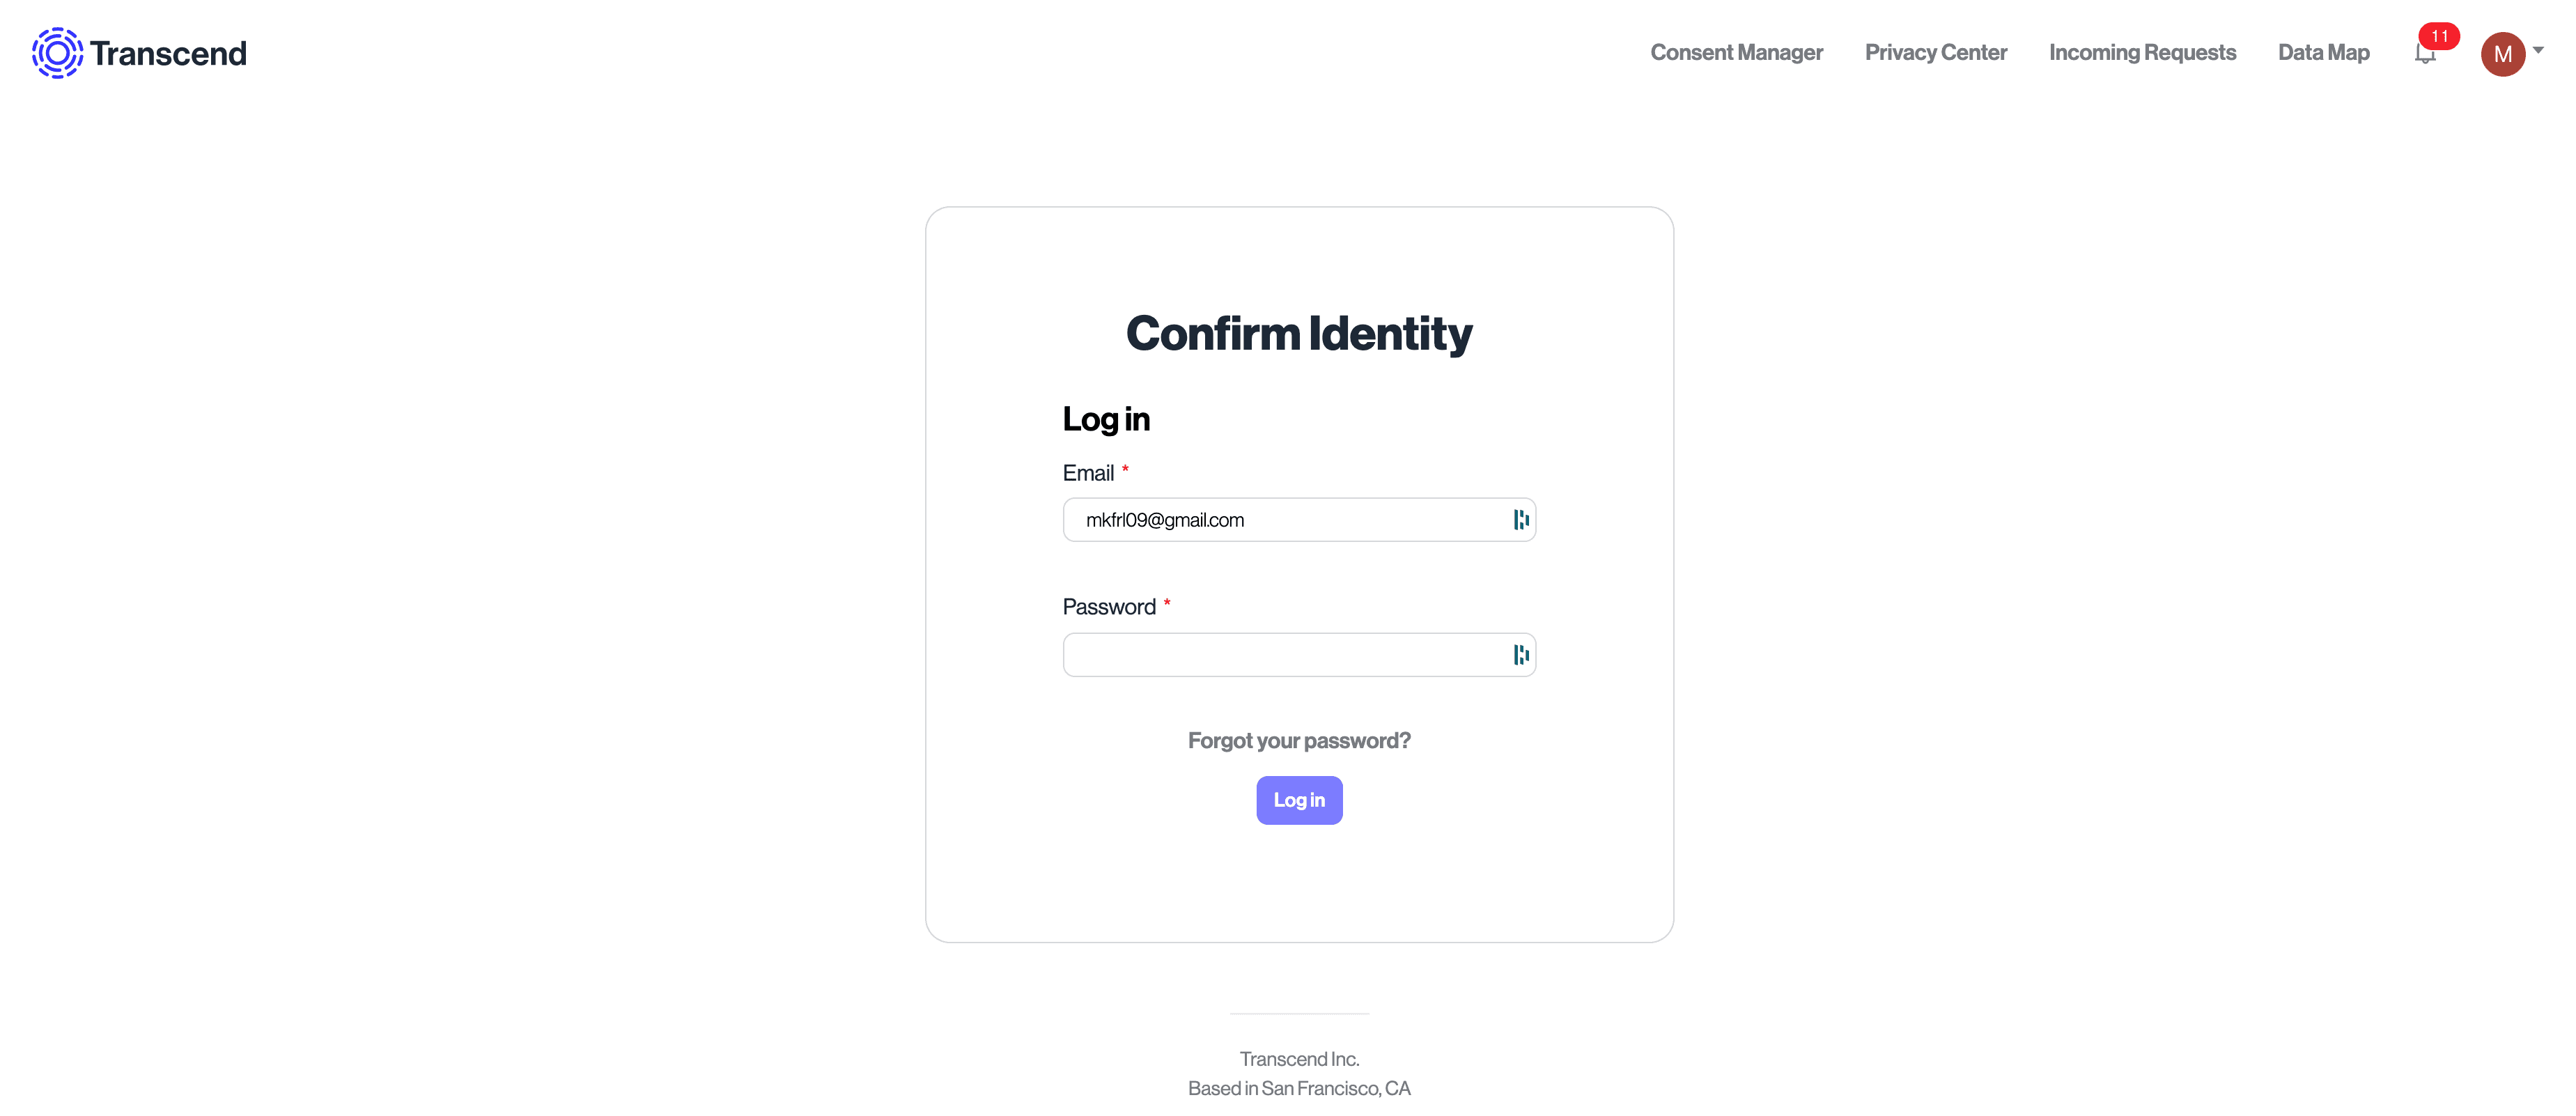This screenshot has height=1116, width=2576.
Task: Go to Privacy Center
Action: point(1935,53)
